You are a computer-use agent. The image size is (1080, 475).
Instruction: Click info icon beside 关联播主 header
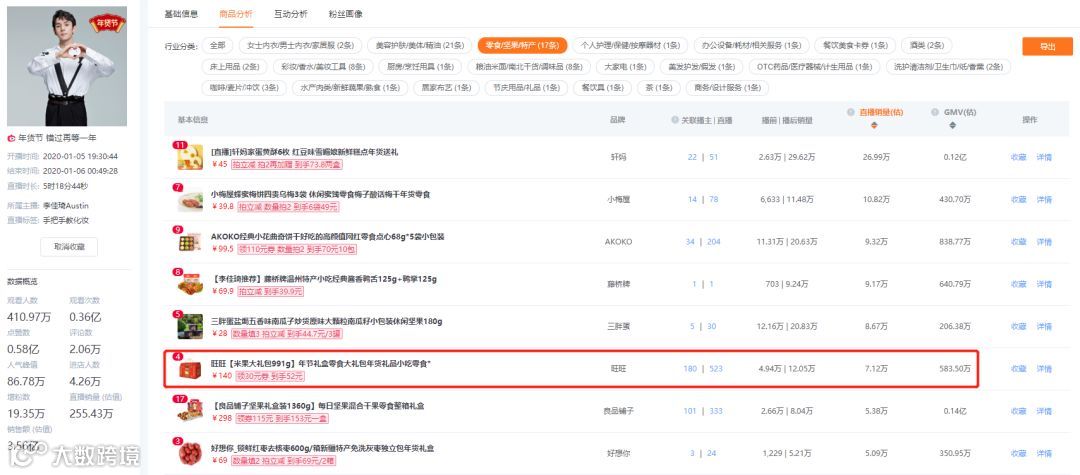[675, 120]
